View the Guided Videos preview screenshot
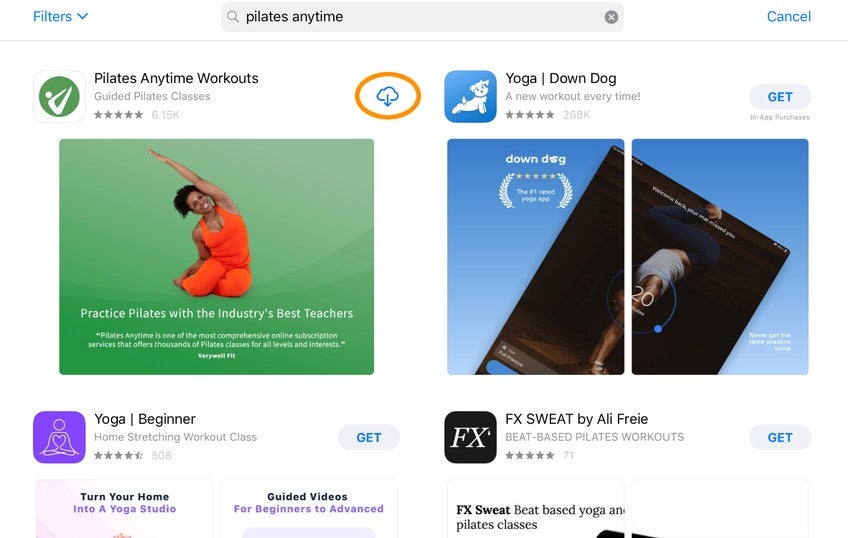 308,508
